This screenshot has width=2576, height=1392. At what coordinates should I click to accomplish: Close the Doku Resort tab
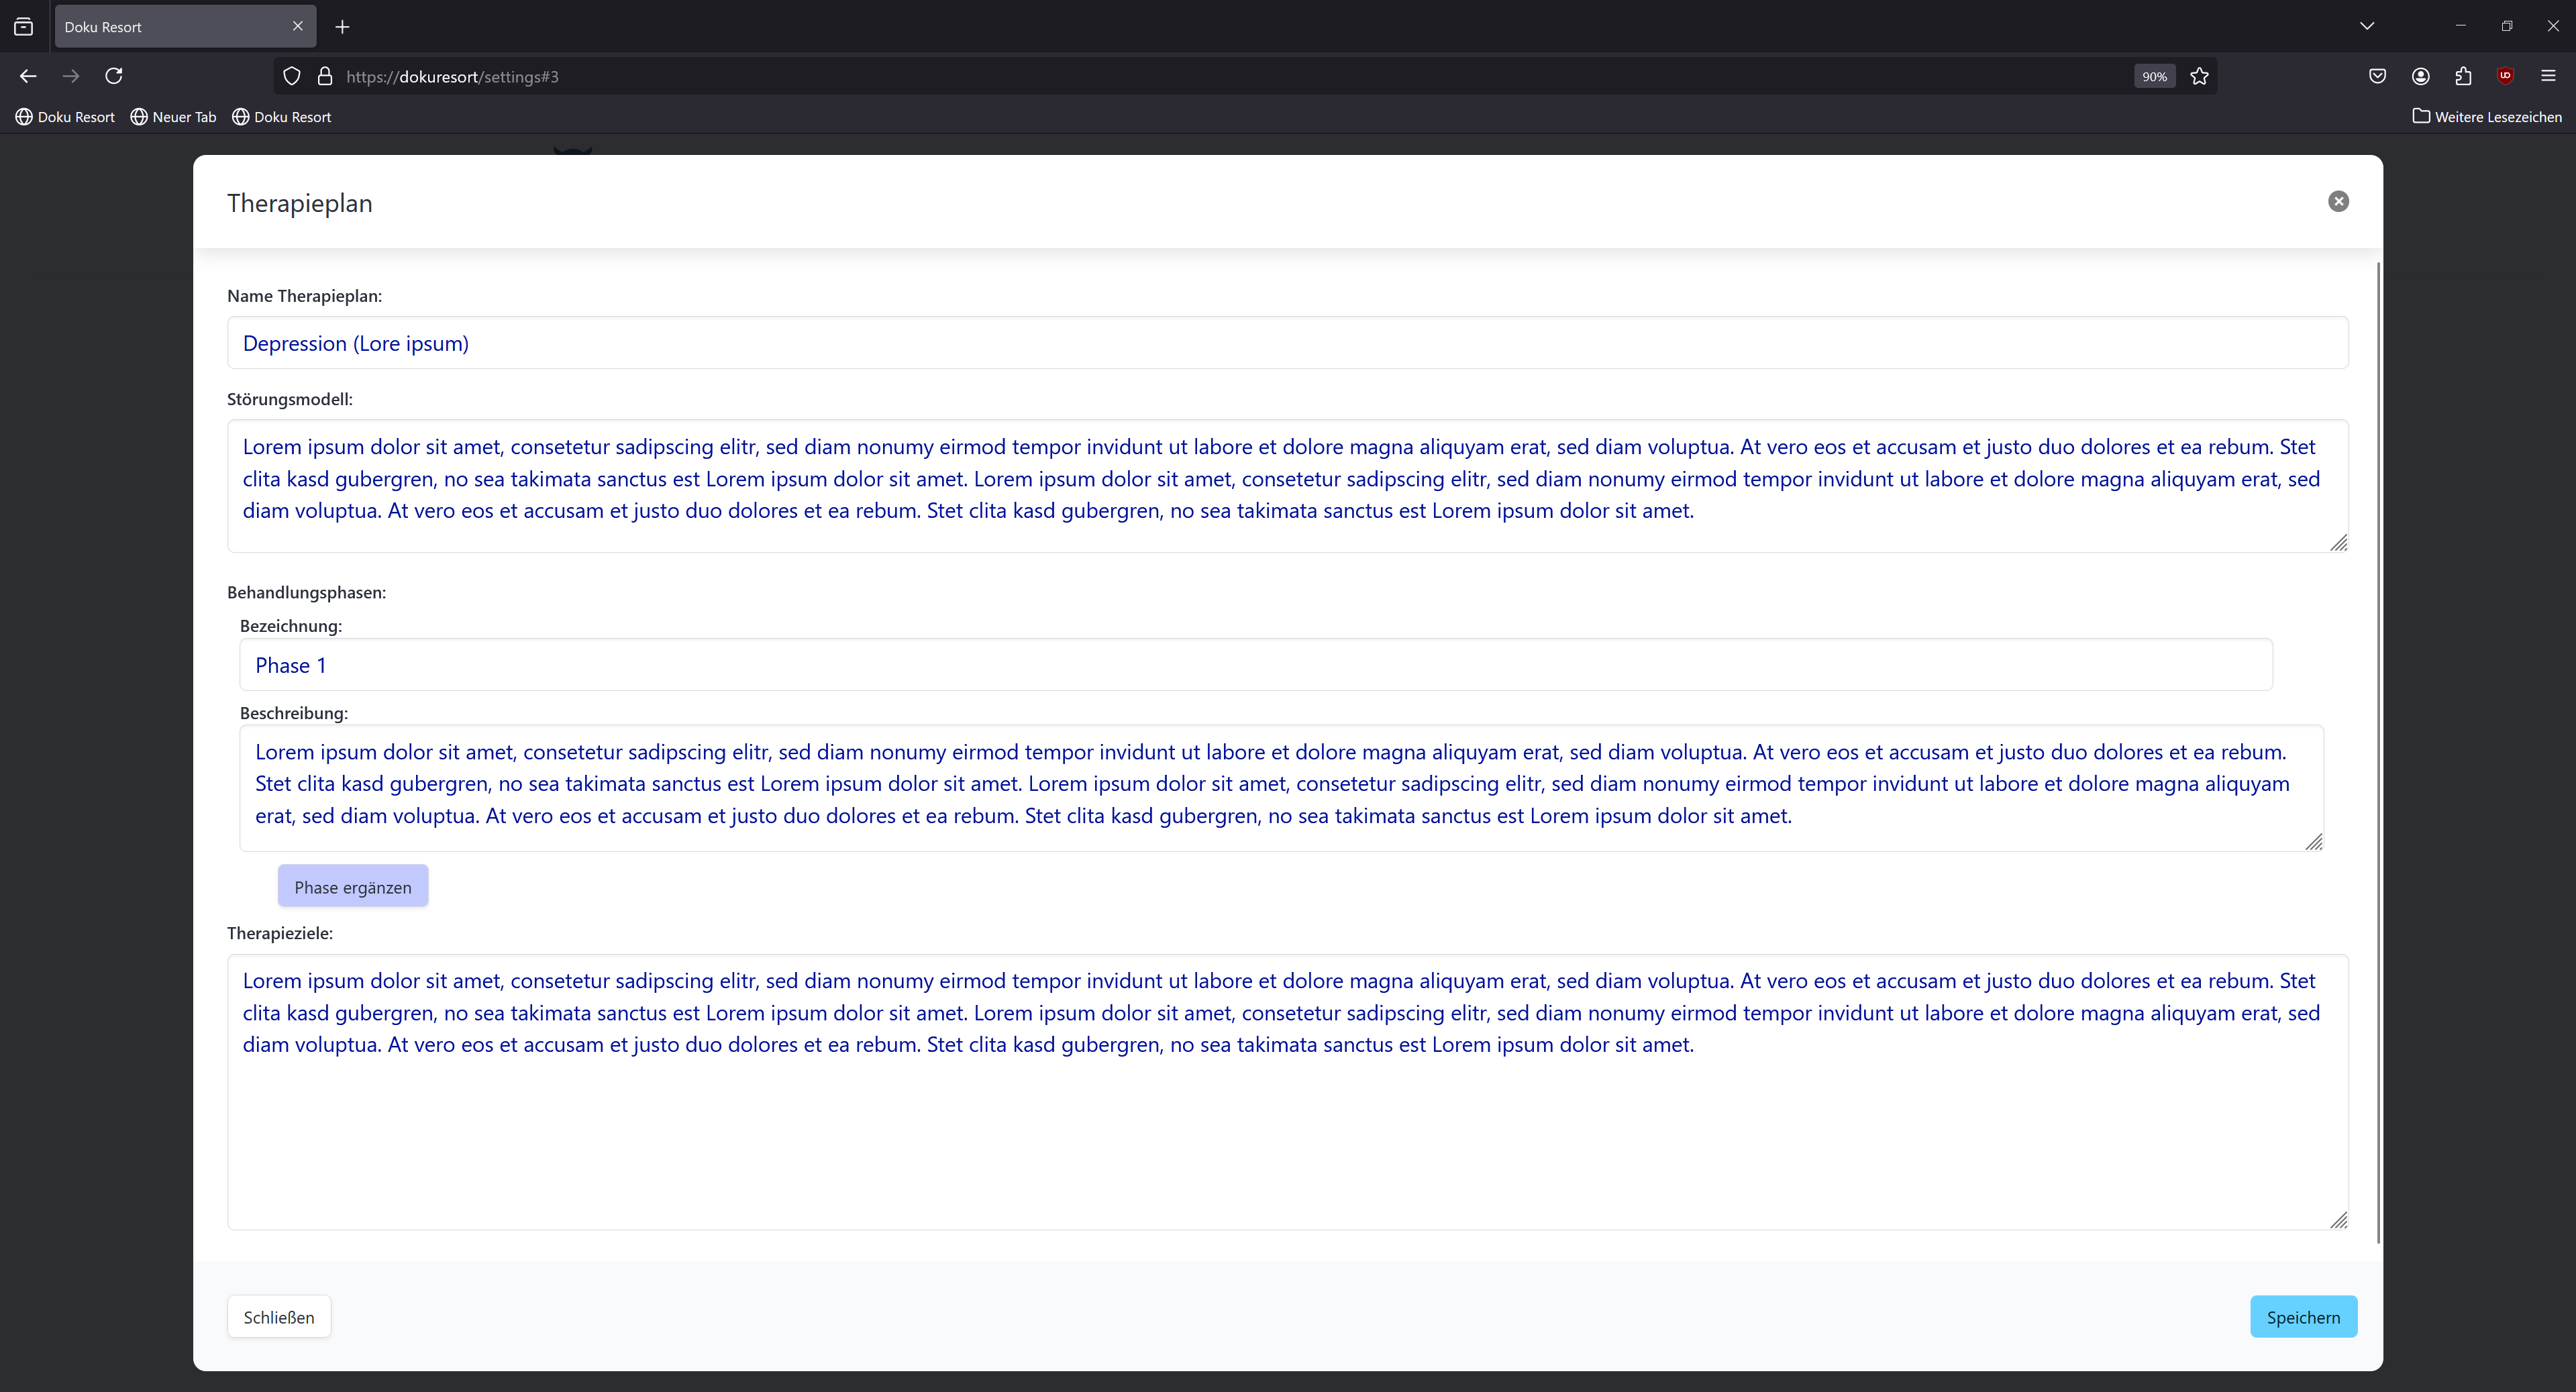tap(297, 26)
